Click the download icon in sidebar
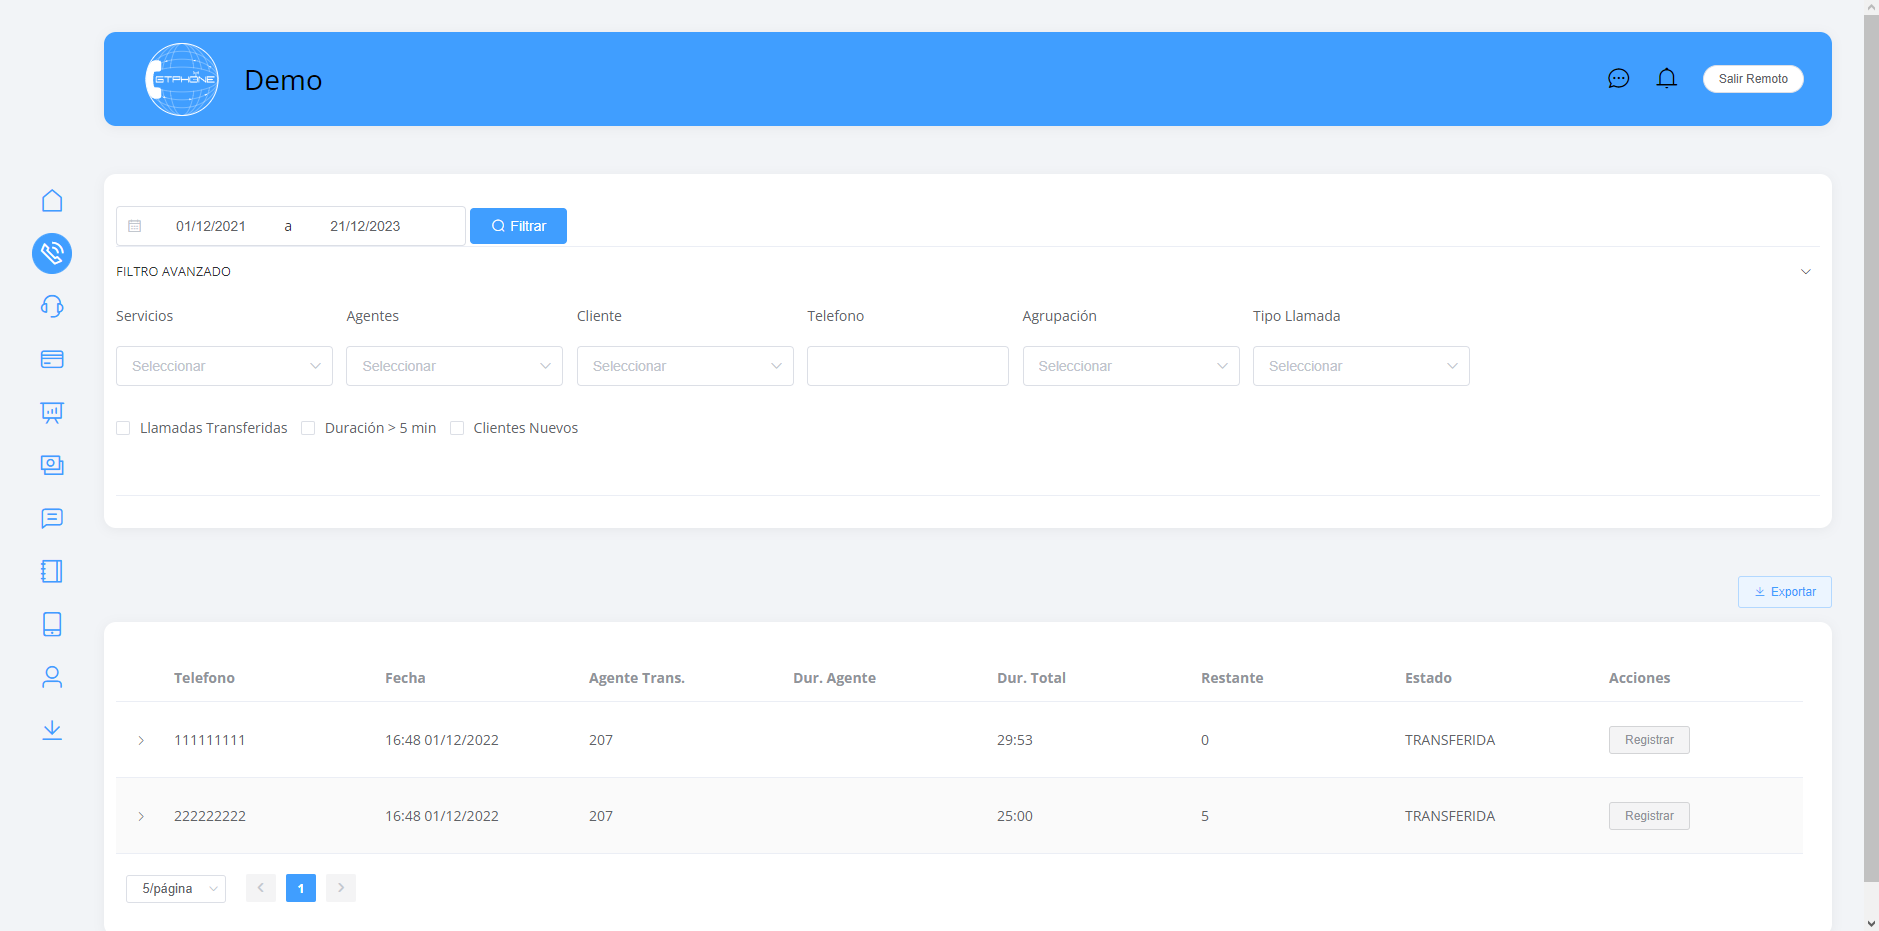The height and width of the screenshot is (931, 1879). 52,730
